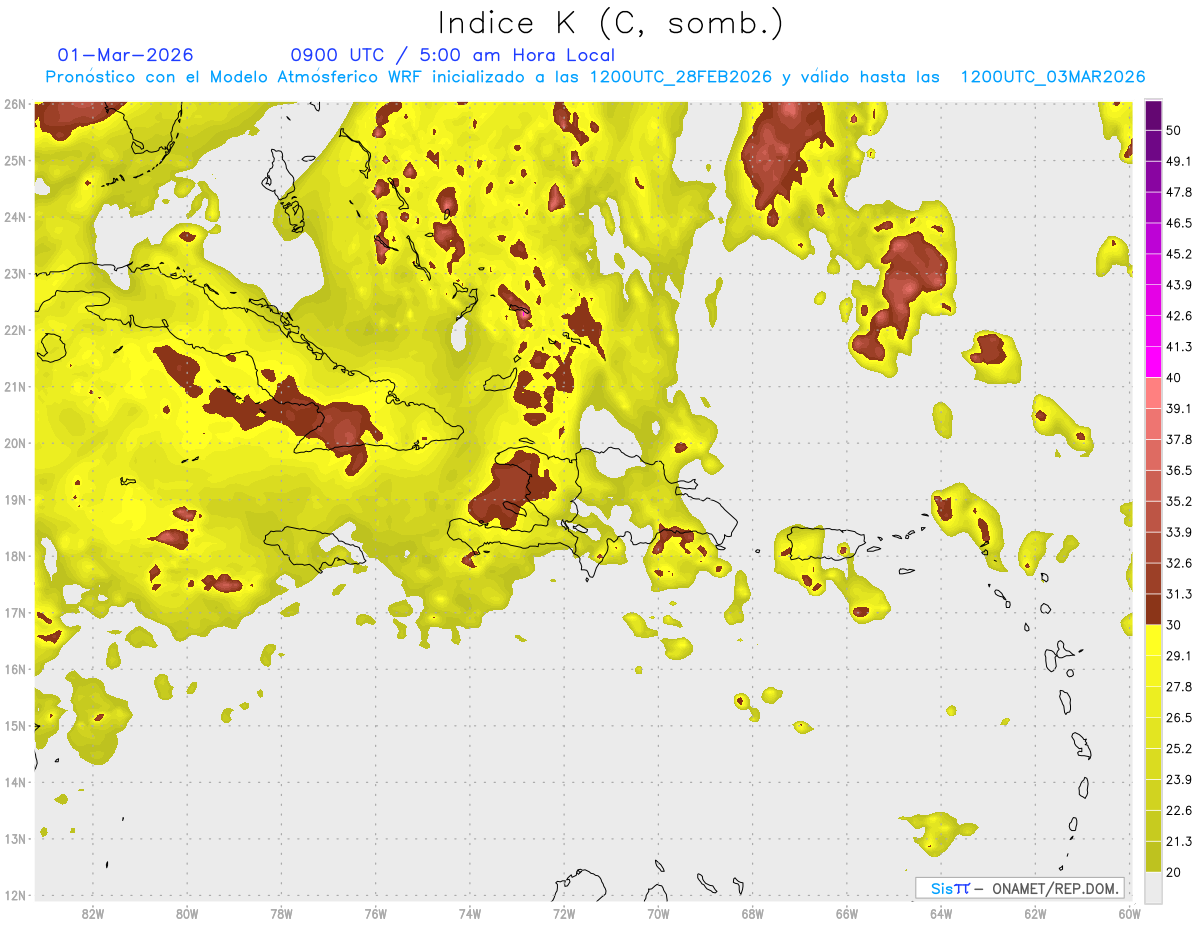The image size is (1200, 927).
Task: Click '0900 UTC / 5:00 am Hora Local'
Action: click(452, 55)
